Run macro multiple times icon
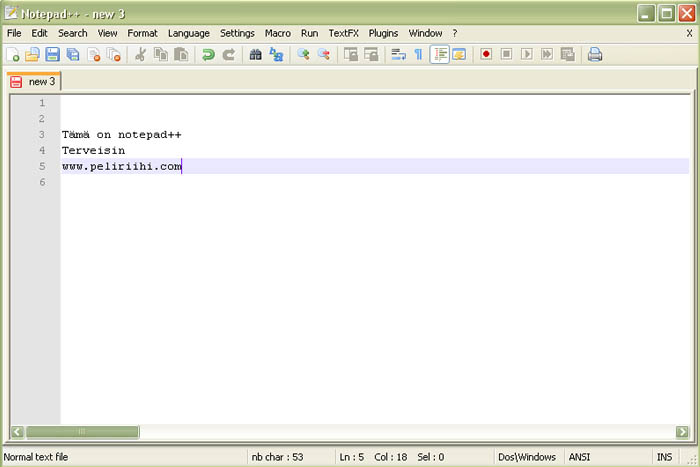This screenshot has width=700, height=467. pos(547,54)
